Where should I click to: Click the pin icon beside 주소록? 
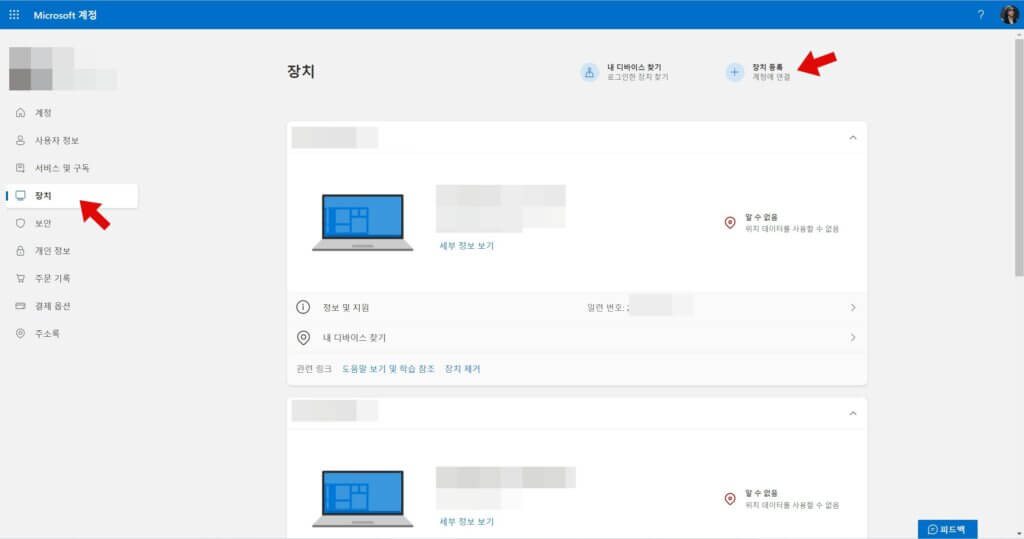[20, 333]
